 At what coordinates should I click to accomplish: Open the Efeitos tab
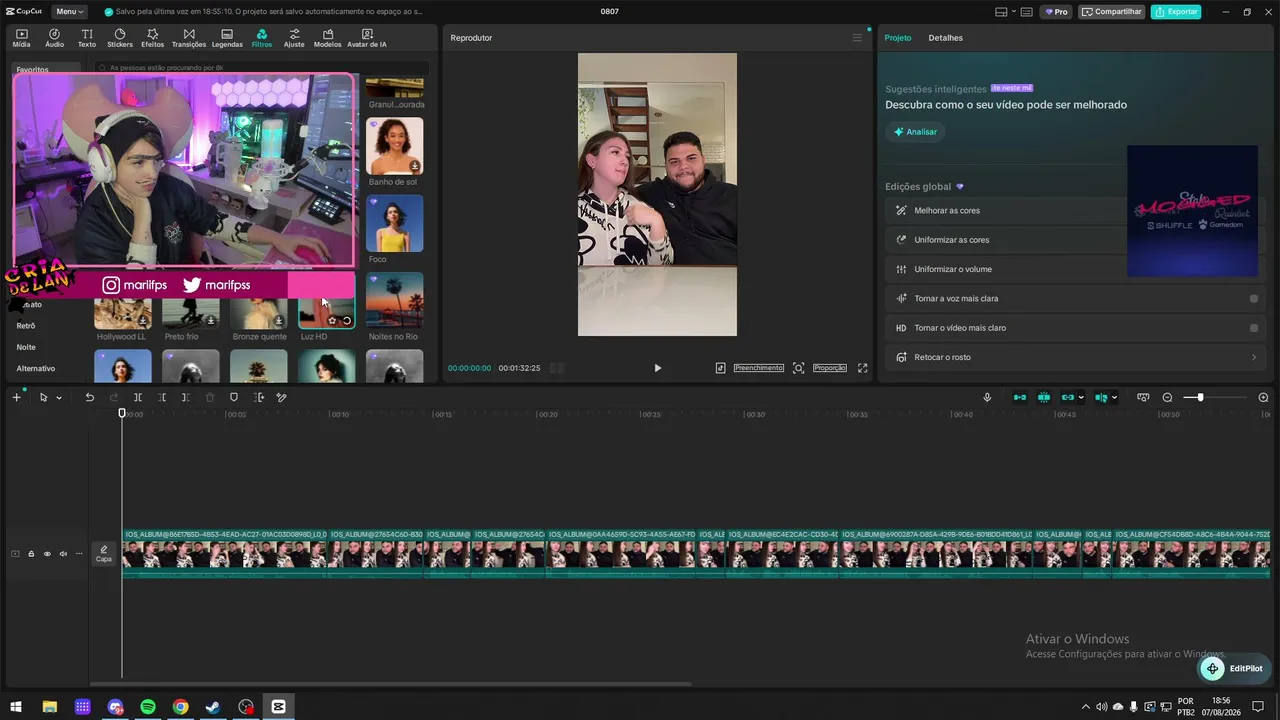[x=152, y=38]
